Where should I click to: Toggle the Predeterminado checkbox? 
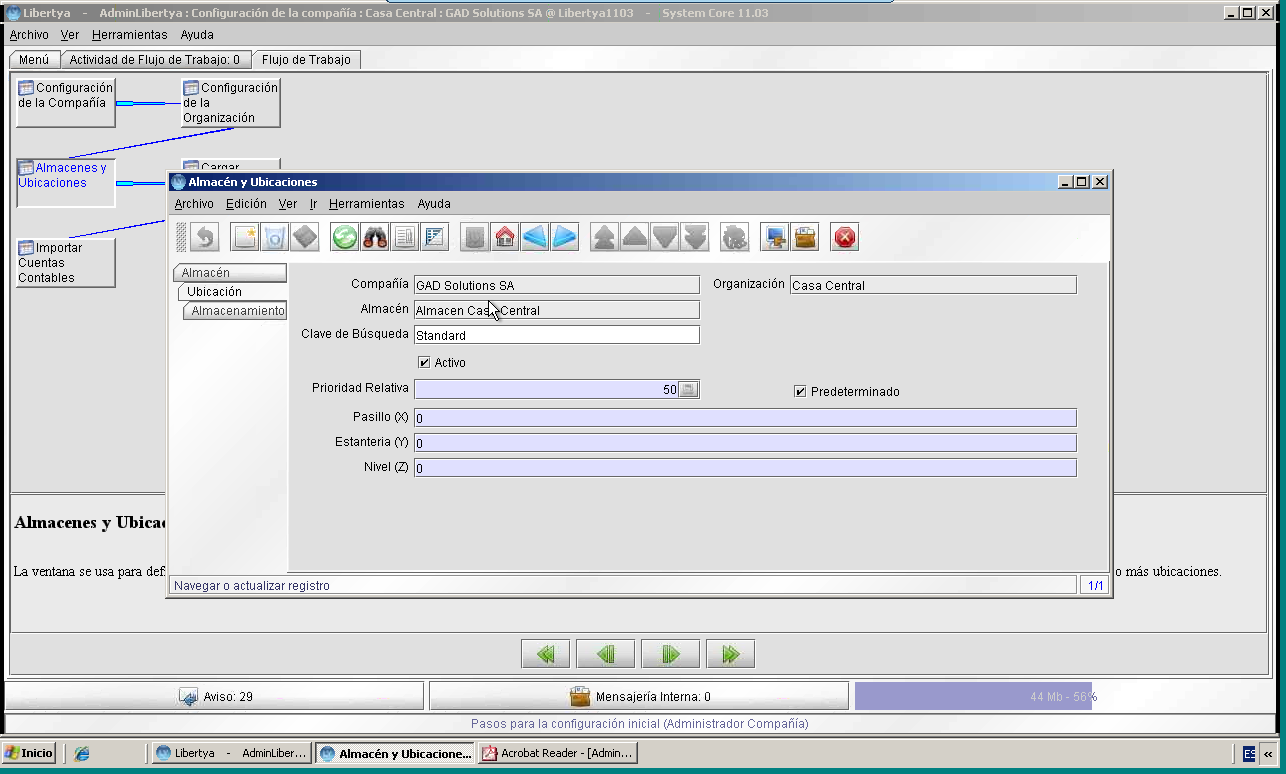tap(800, 391)
